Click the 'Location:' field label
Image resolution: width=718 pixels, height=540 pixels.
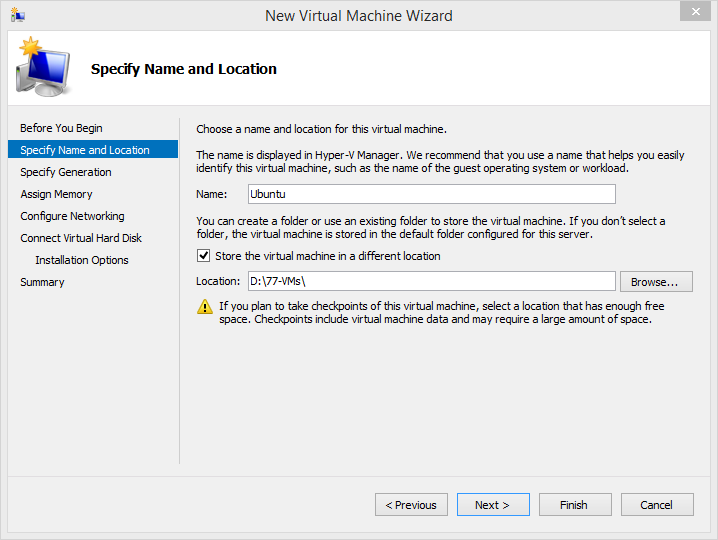point(218,281)
